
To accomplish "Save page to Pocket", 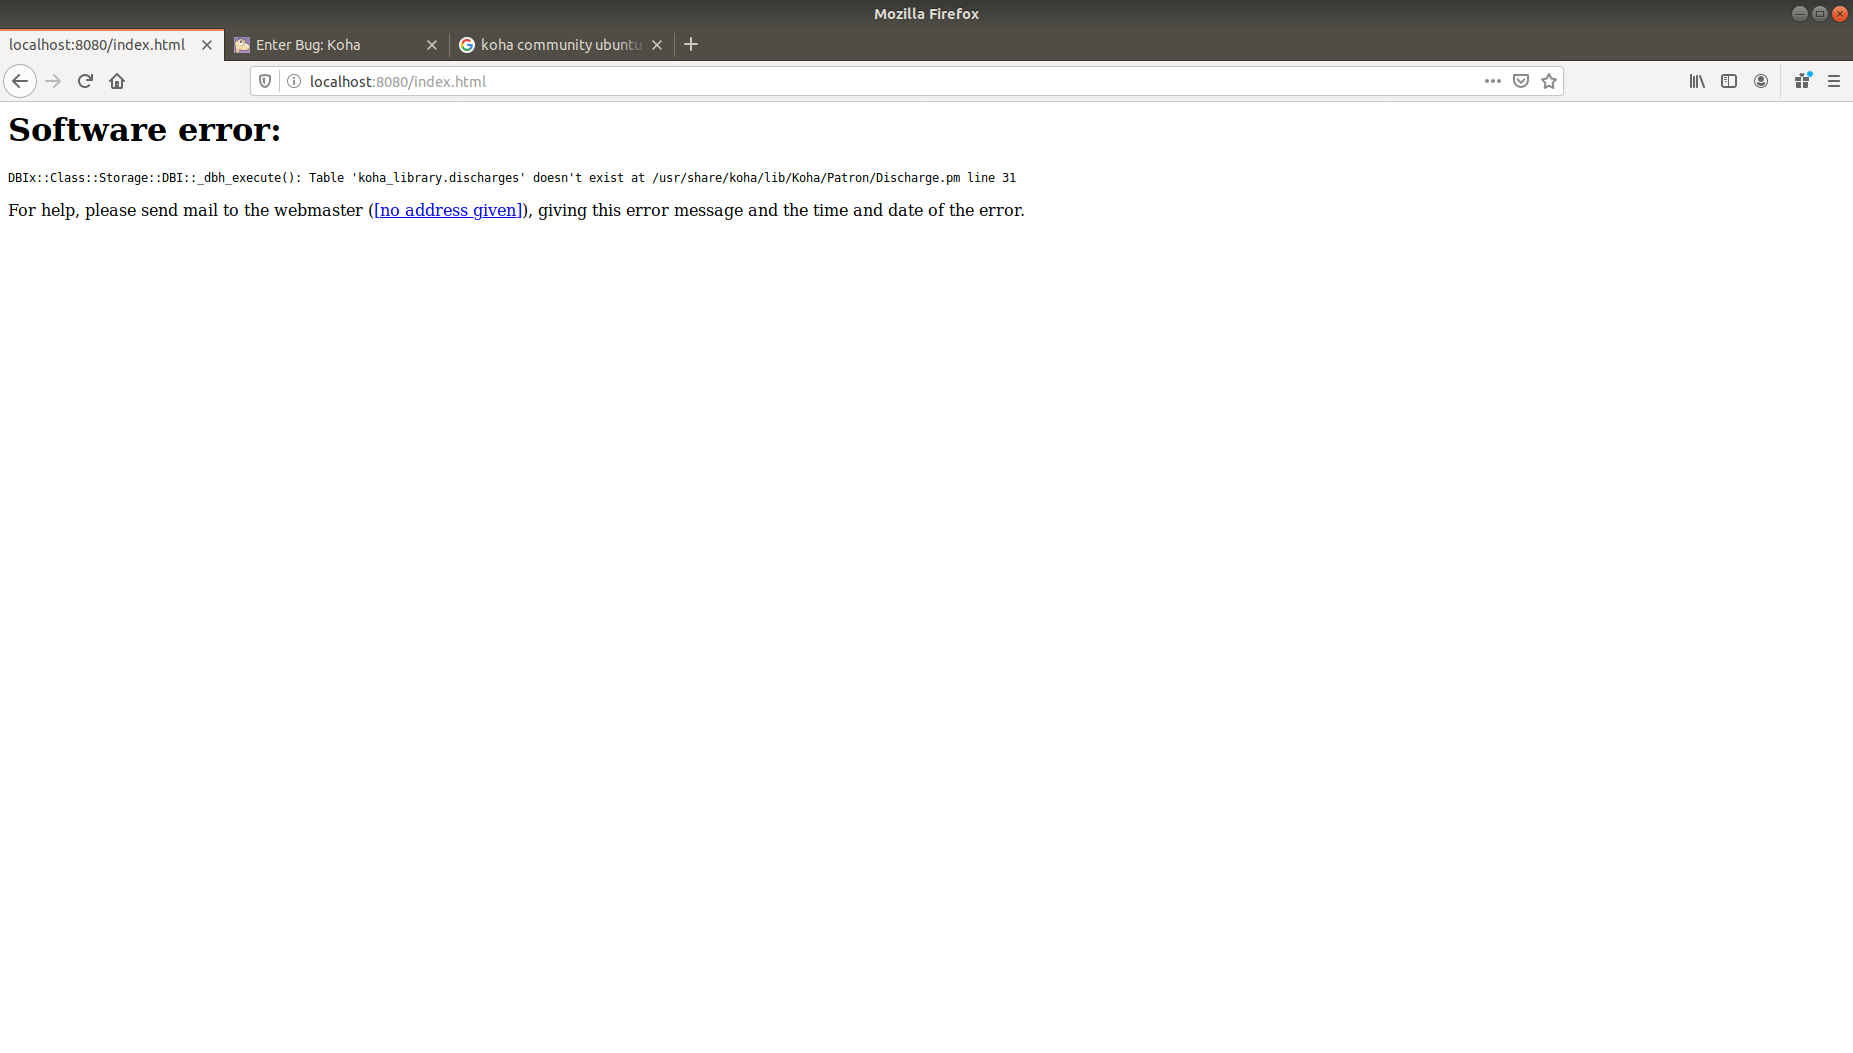I will click(1521, 81).
